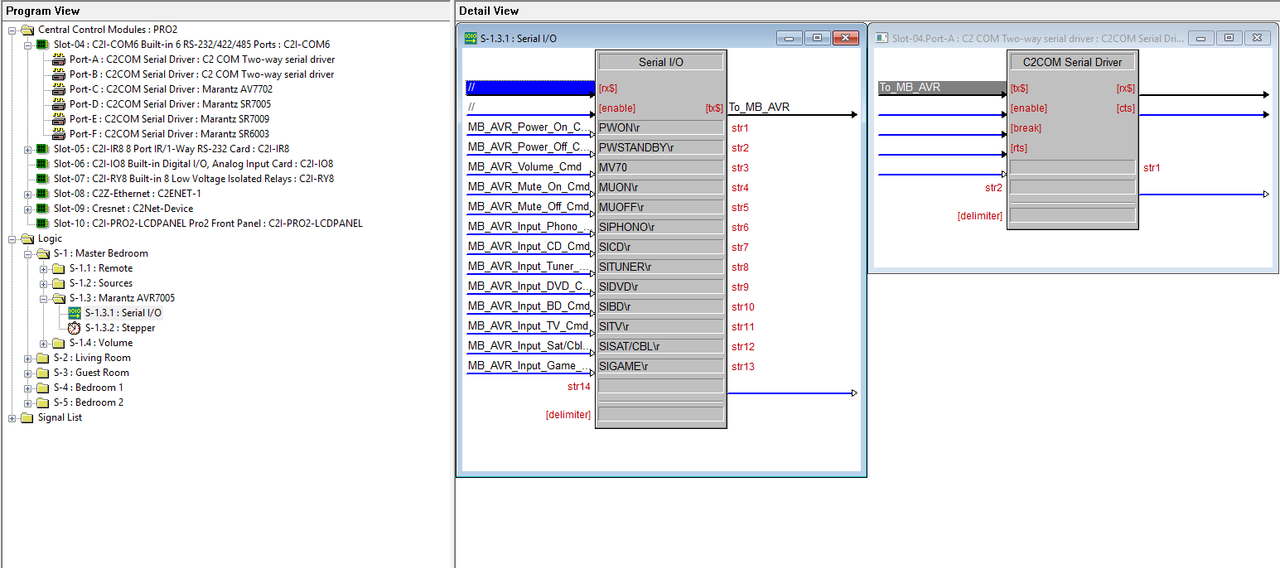Minimize the C2COM Serial Driver window
This screenshot has width=1280, height=568.
pos(1201,38)
